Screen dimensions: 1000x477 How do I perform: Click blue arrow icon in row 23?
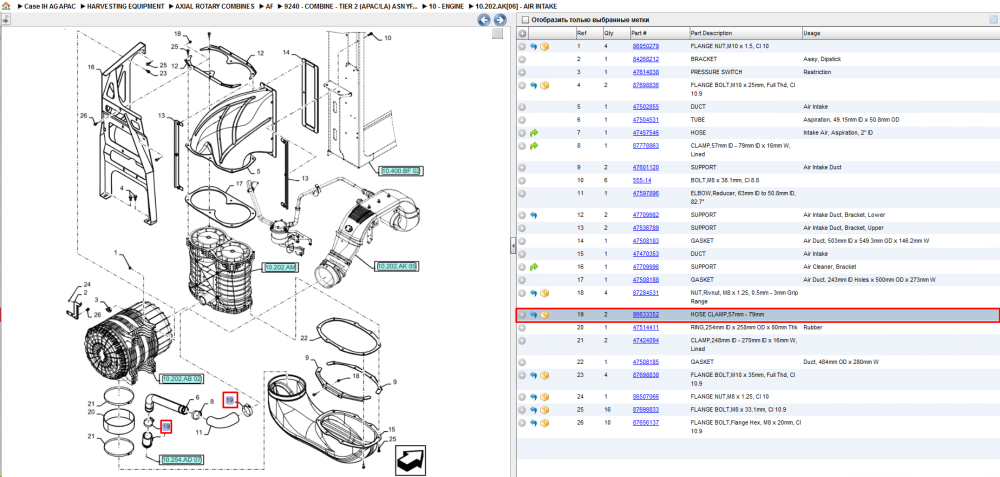[534, 375]
